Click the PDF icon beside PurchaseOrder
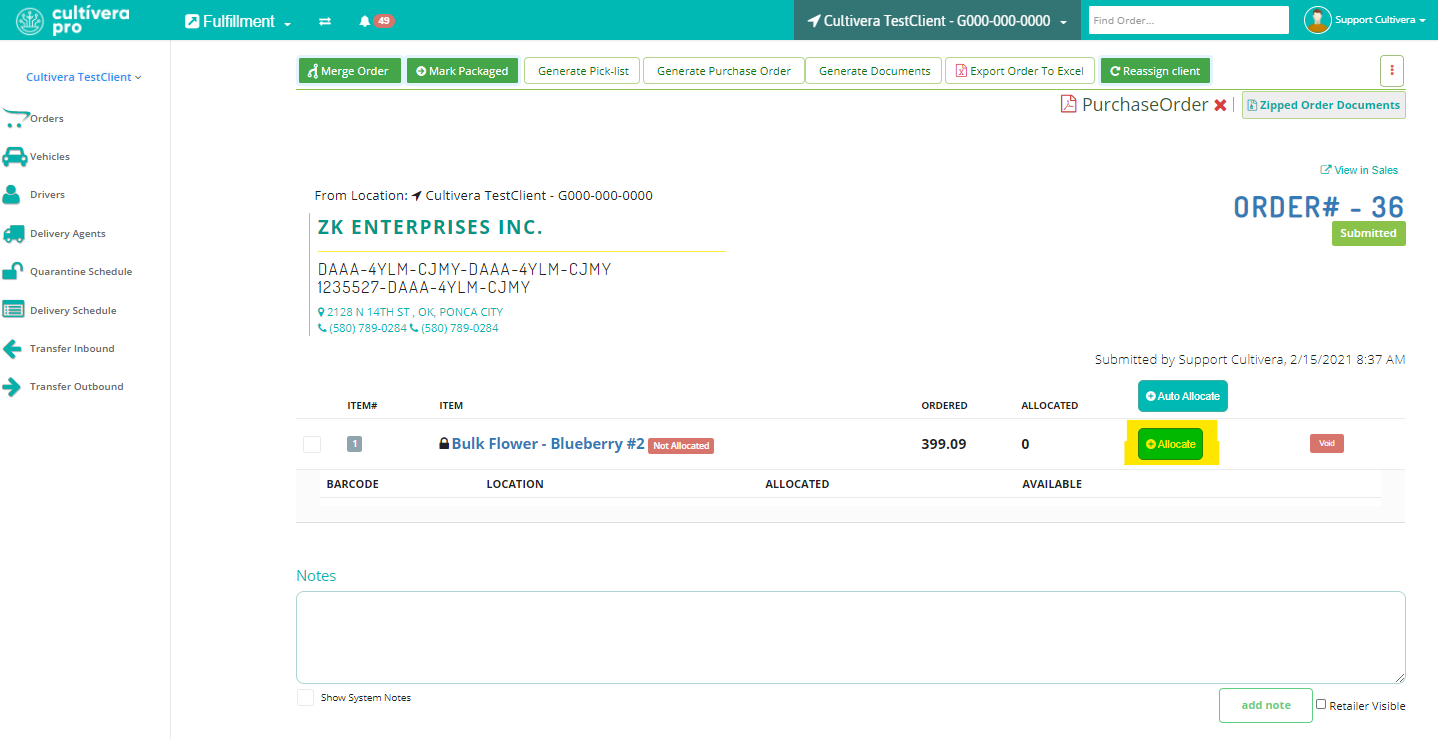This screenshot has height=739, width=1438. coord(1068,104)
